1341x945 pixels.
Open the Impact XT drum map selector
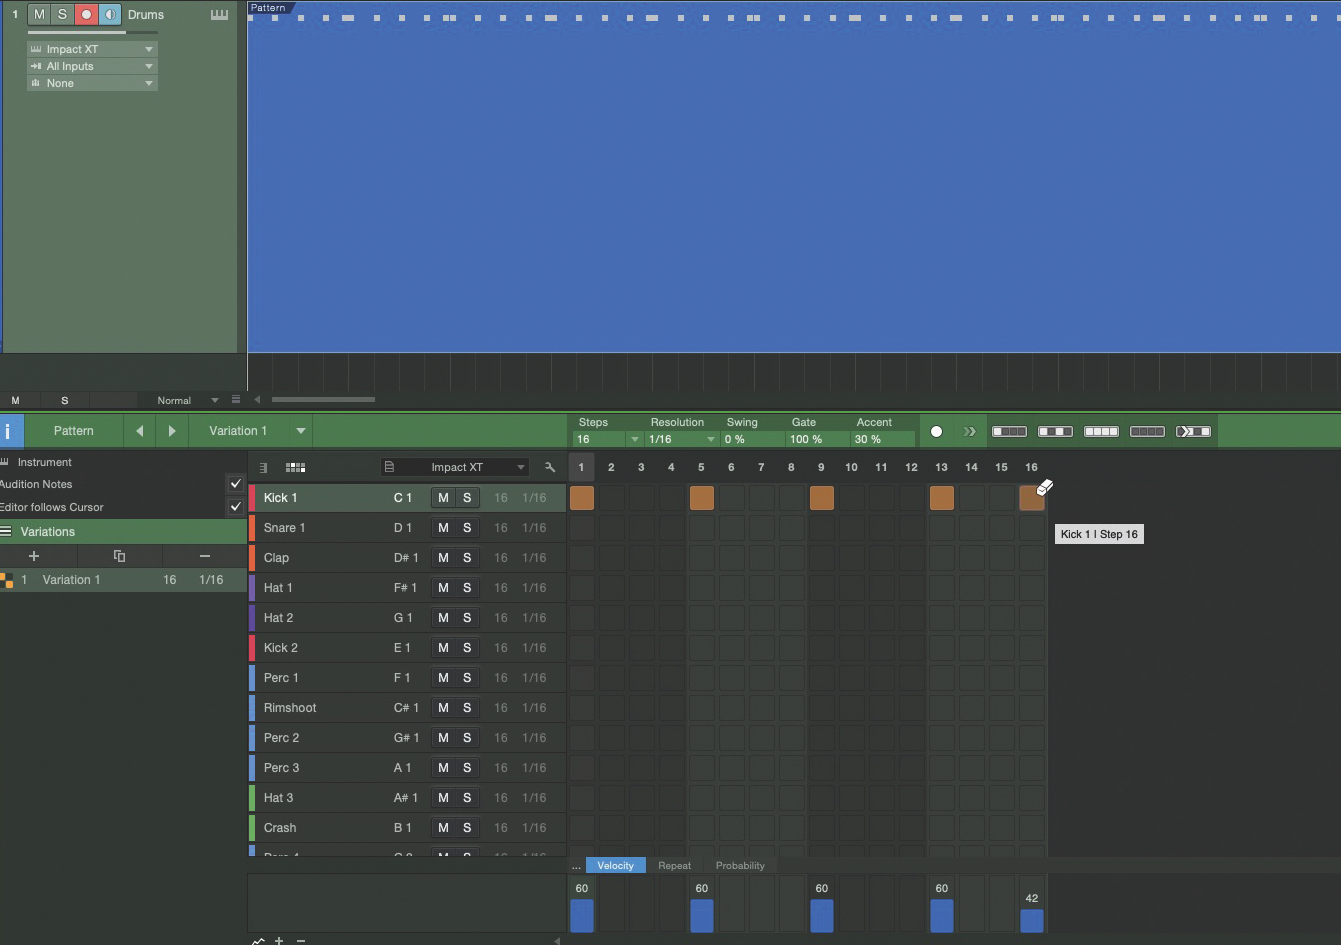click(x=454, y=467)
